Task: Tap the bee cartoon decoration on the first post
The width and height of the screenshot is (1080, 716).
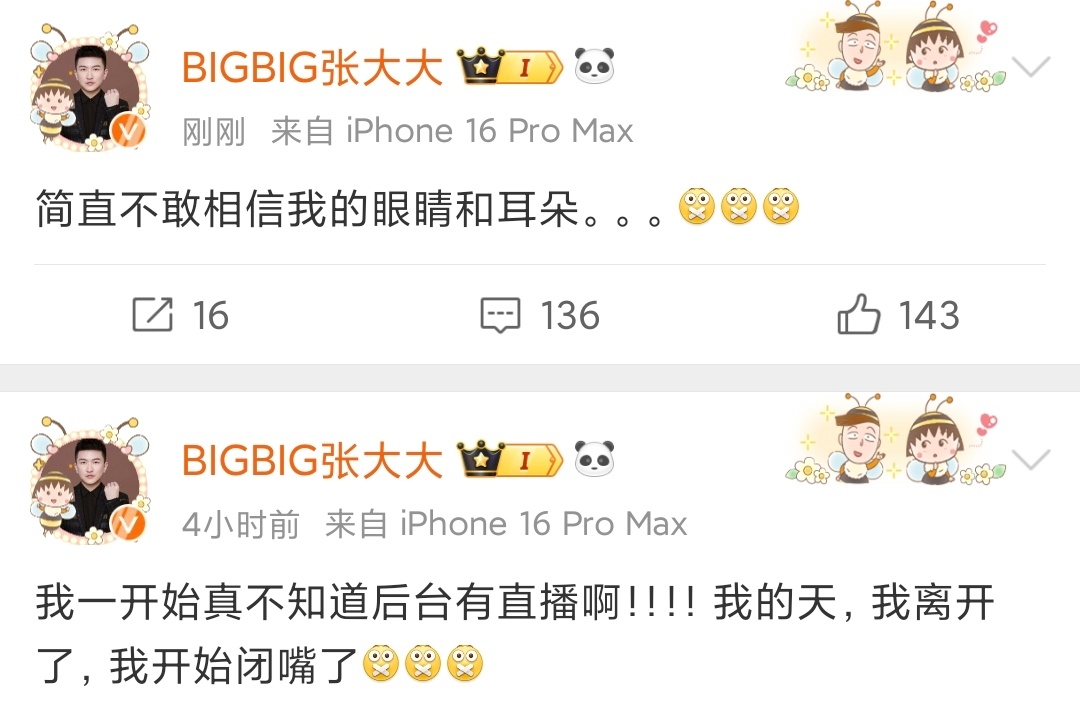Action: pyautogui.click(x=895, y=47)
